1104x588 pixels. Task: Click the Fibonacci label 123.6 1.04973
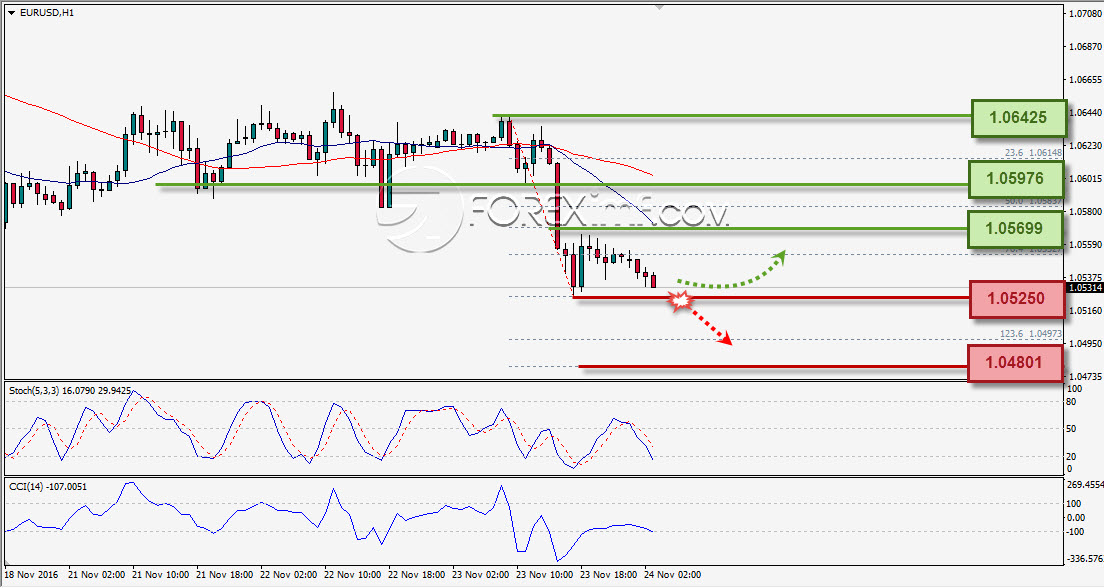pyautogui.click(x=1031, y=334)
